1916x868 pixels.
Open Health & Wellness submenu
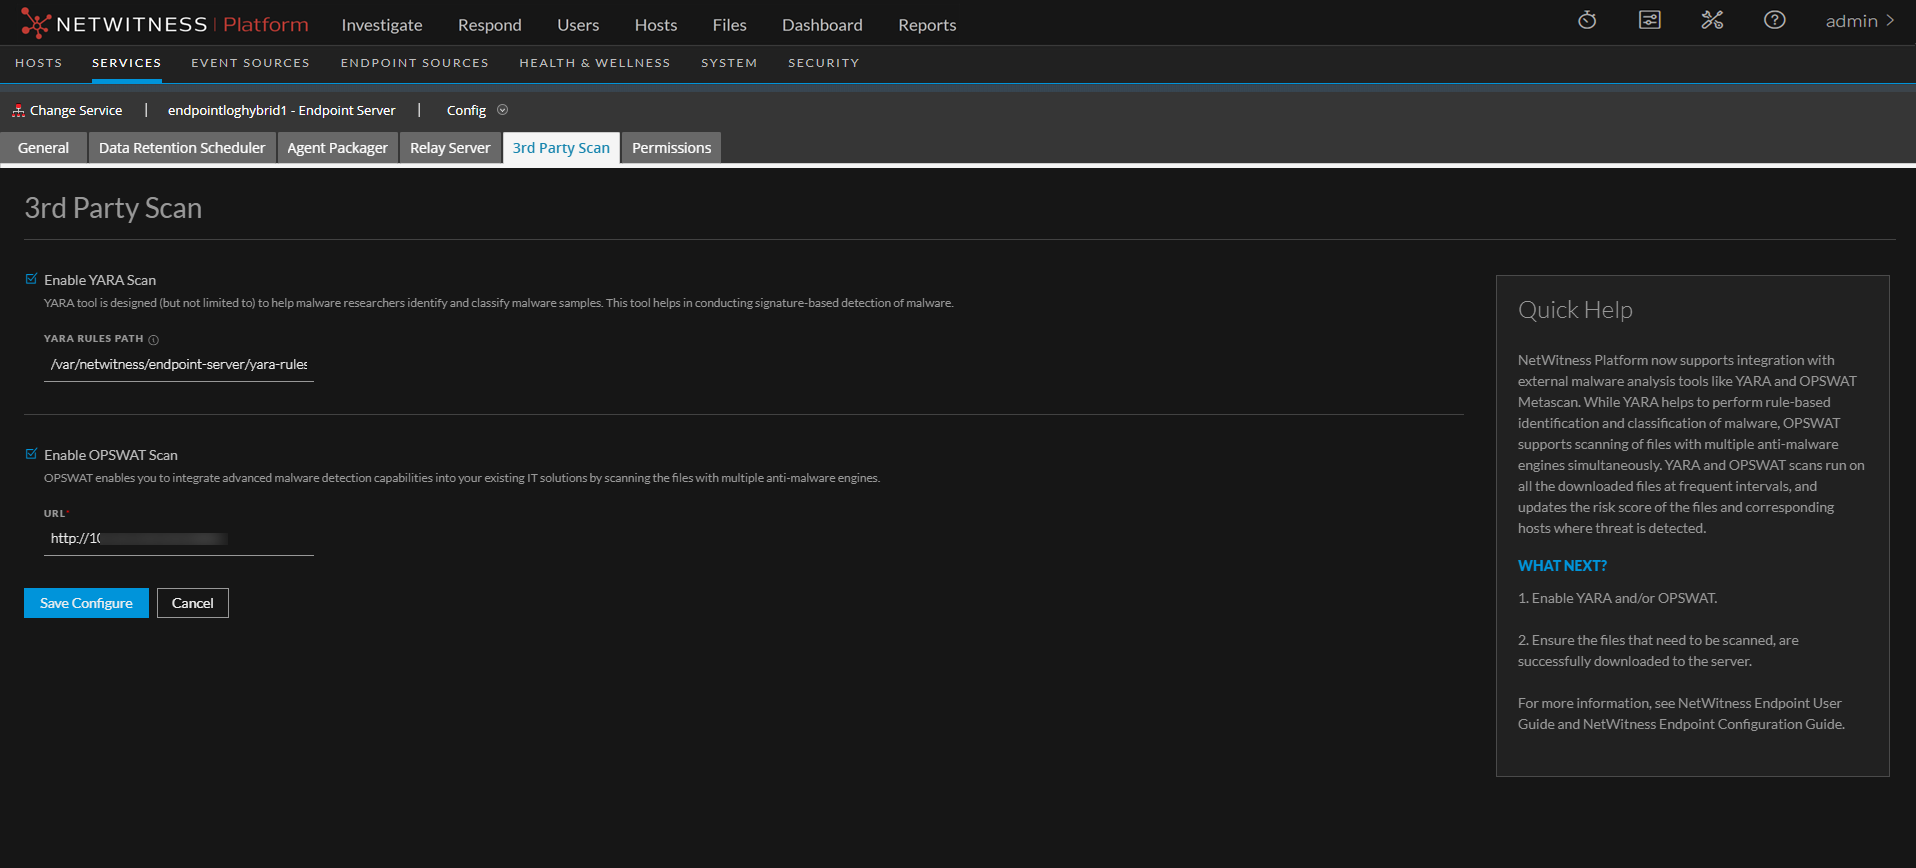point(594,63)
